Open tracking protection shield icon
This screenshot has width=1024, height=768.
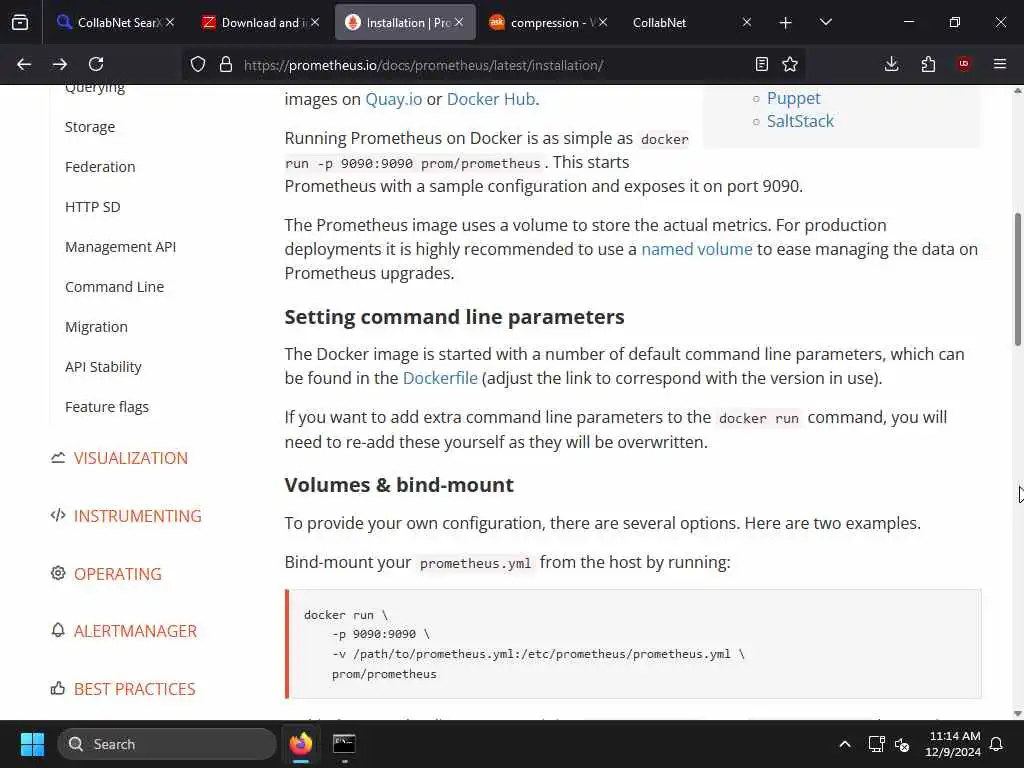[198, 64]
